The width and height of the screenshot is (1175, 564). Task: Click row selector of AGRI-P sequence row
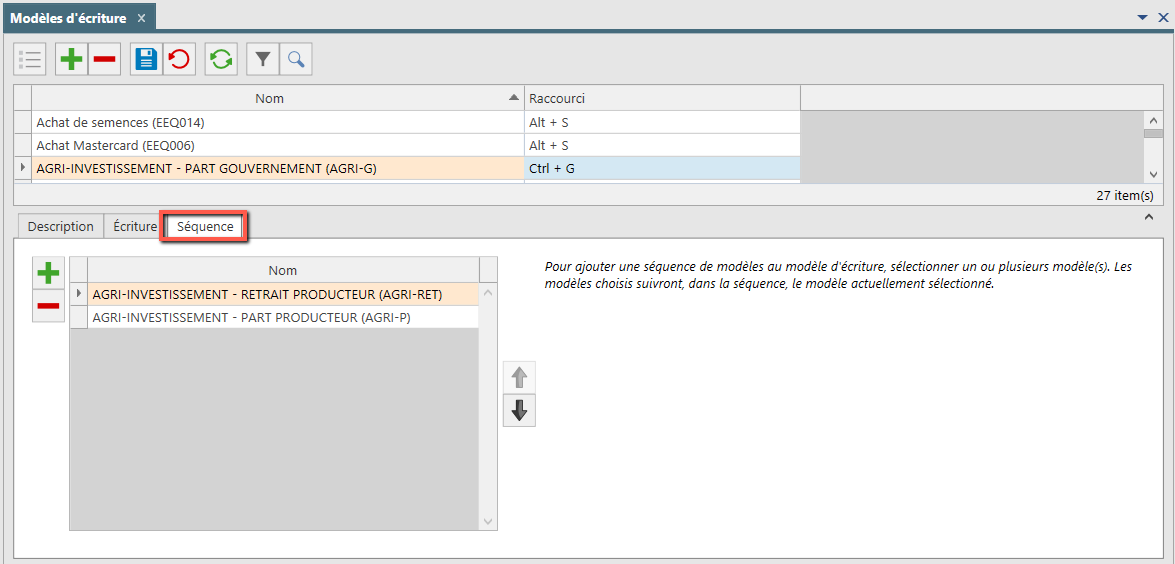pyautogui.click(x=79, y=318)
